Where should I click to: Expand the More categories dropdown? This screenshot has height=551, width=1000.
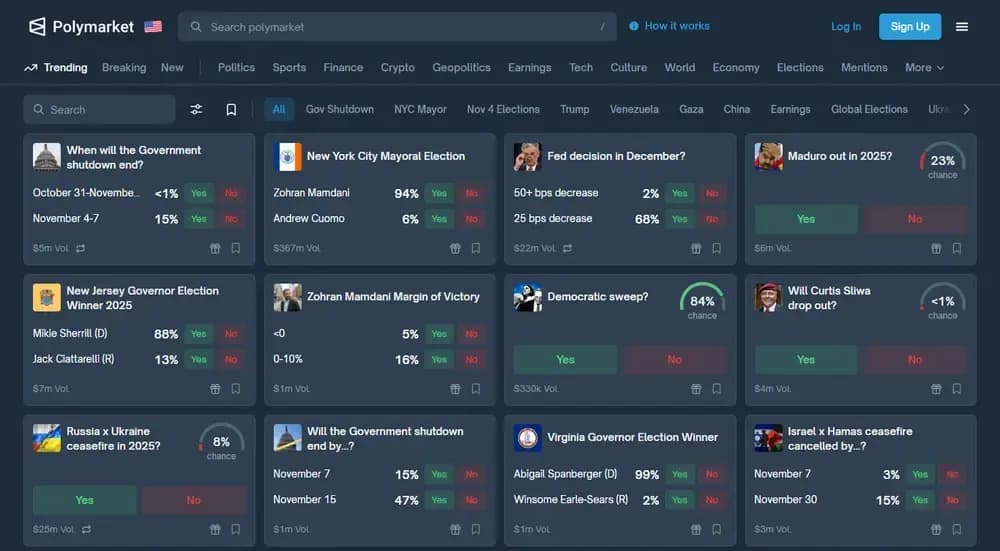(x=925, y=68)
